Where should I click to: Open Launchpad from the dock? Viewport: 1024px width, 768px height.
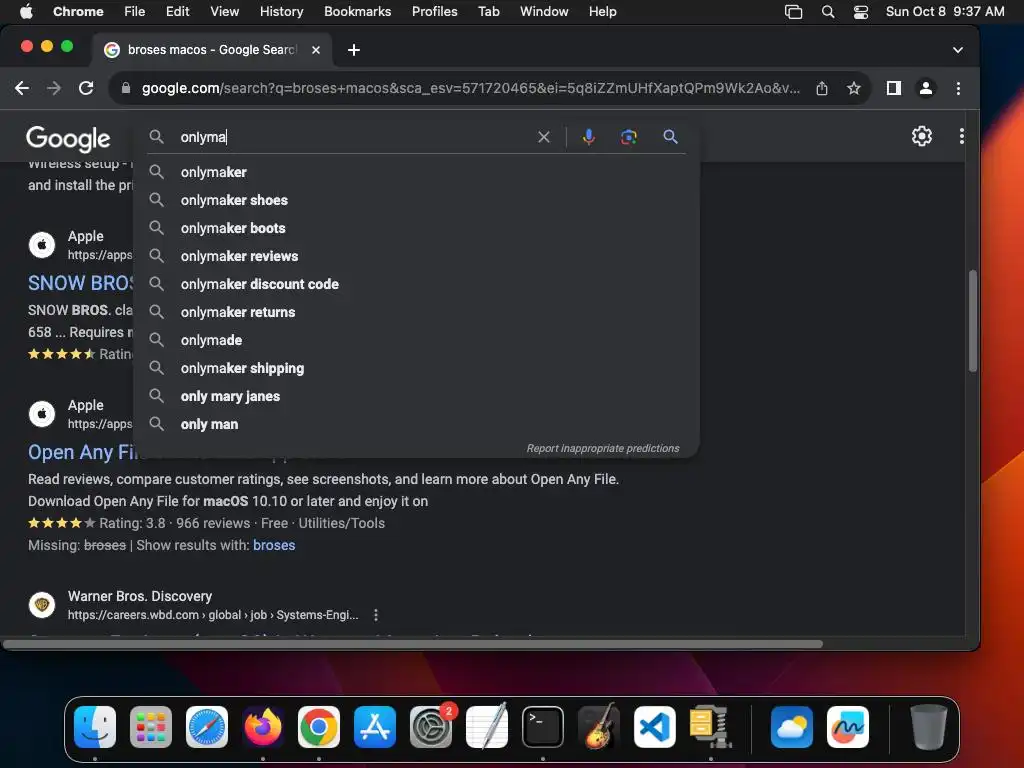coord(151,727)
